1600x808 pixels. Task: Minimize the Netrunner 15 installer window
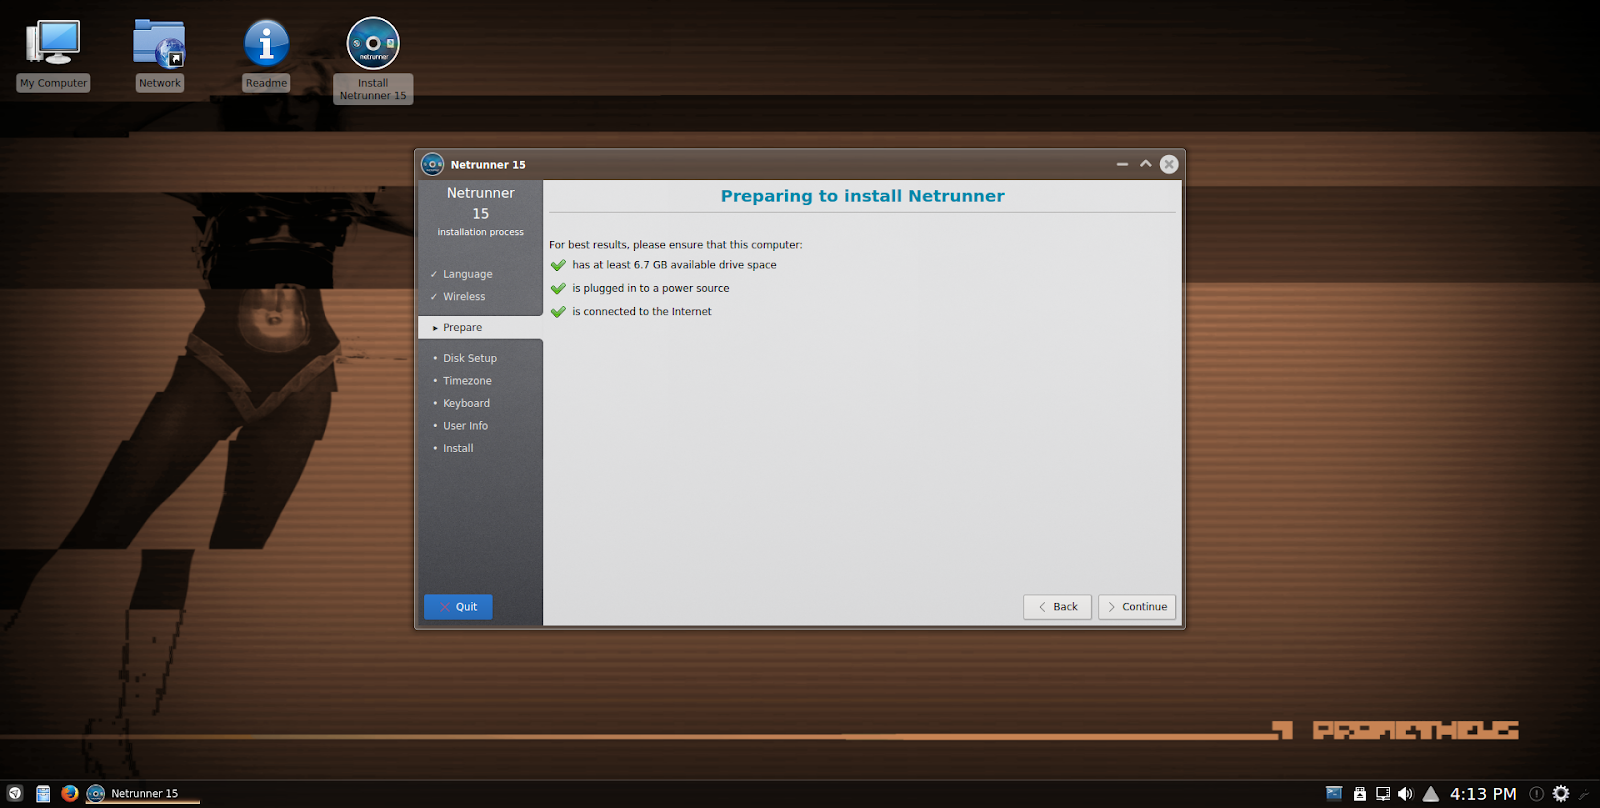[1122, 164]
